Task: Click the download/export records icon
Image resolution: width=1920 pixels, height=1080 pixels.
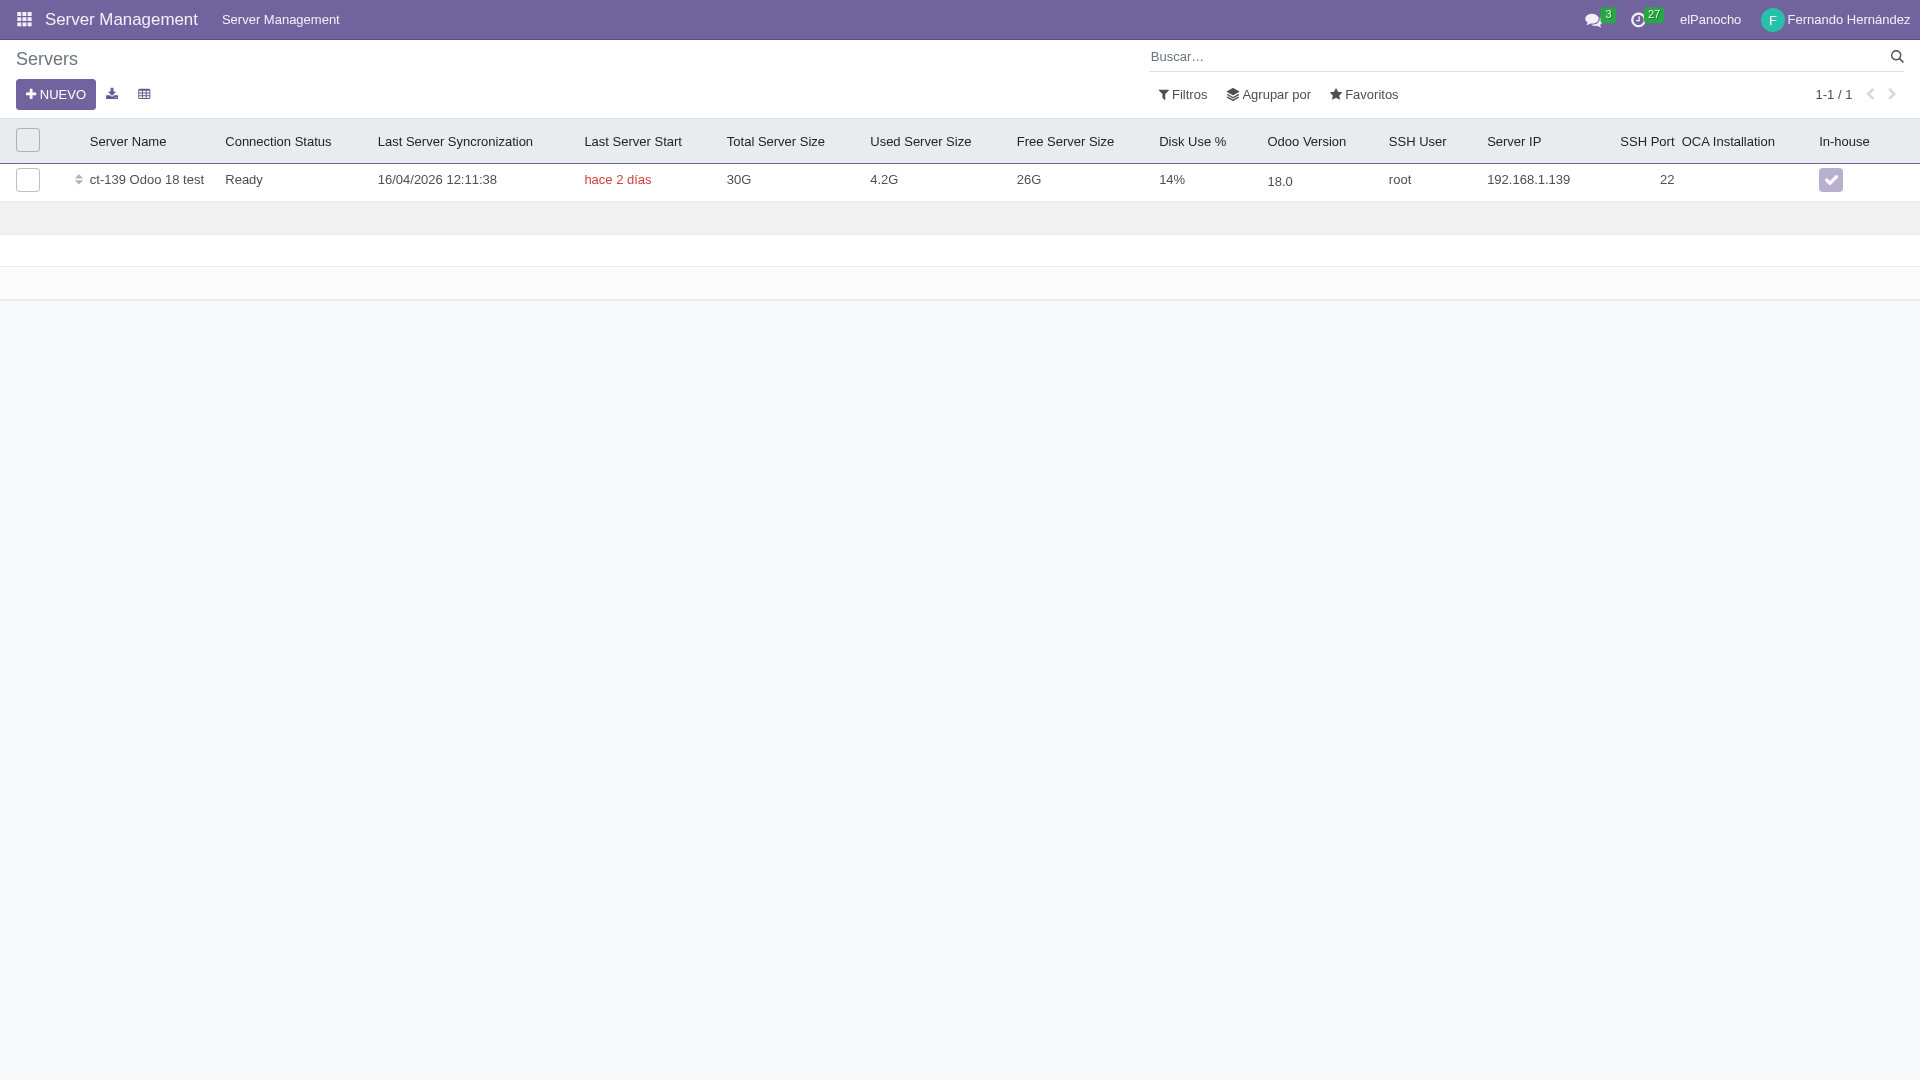Action: tap(112, 94)
